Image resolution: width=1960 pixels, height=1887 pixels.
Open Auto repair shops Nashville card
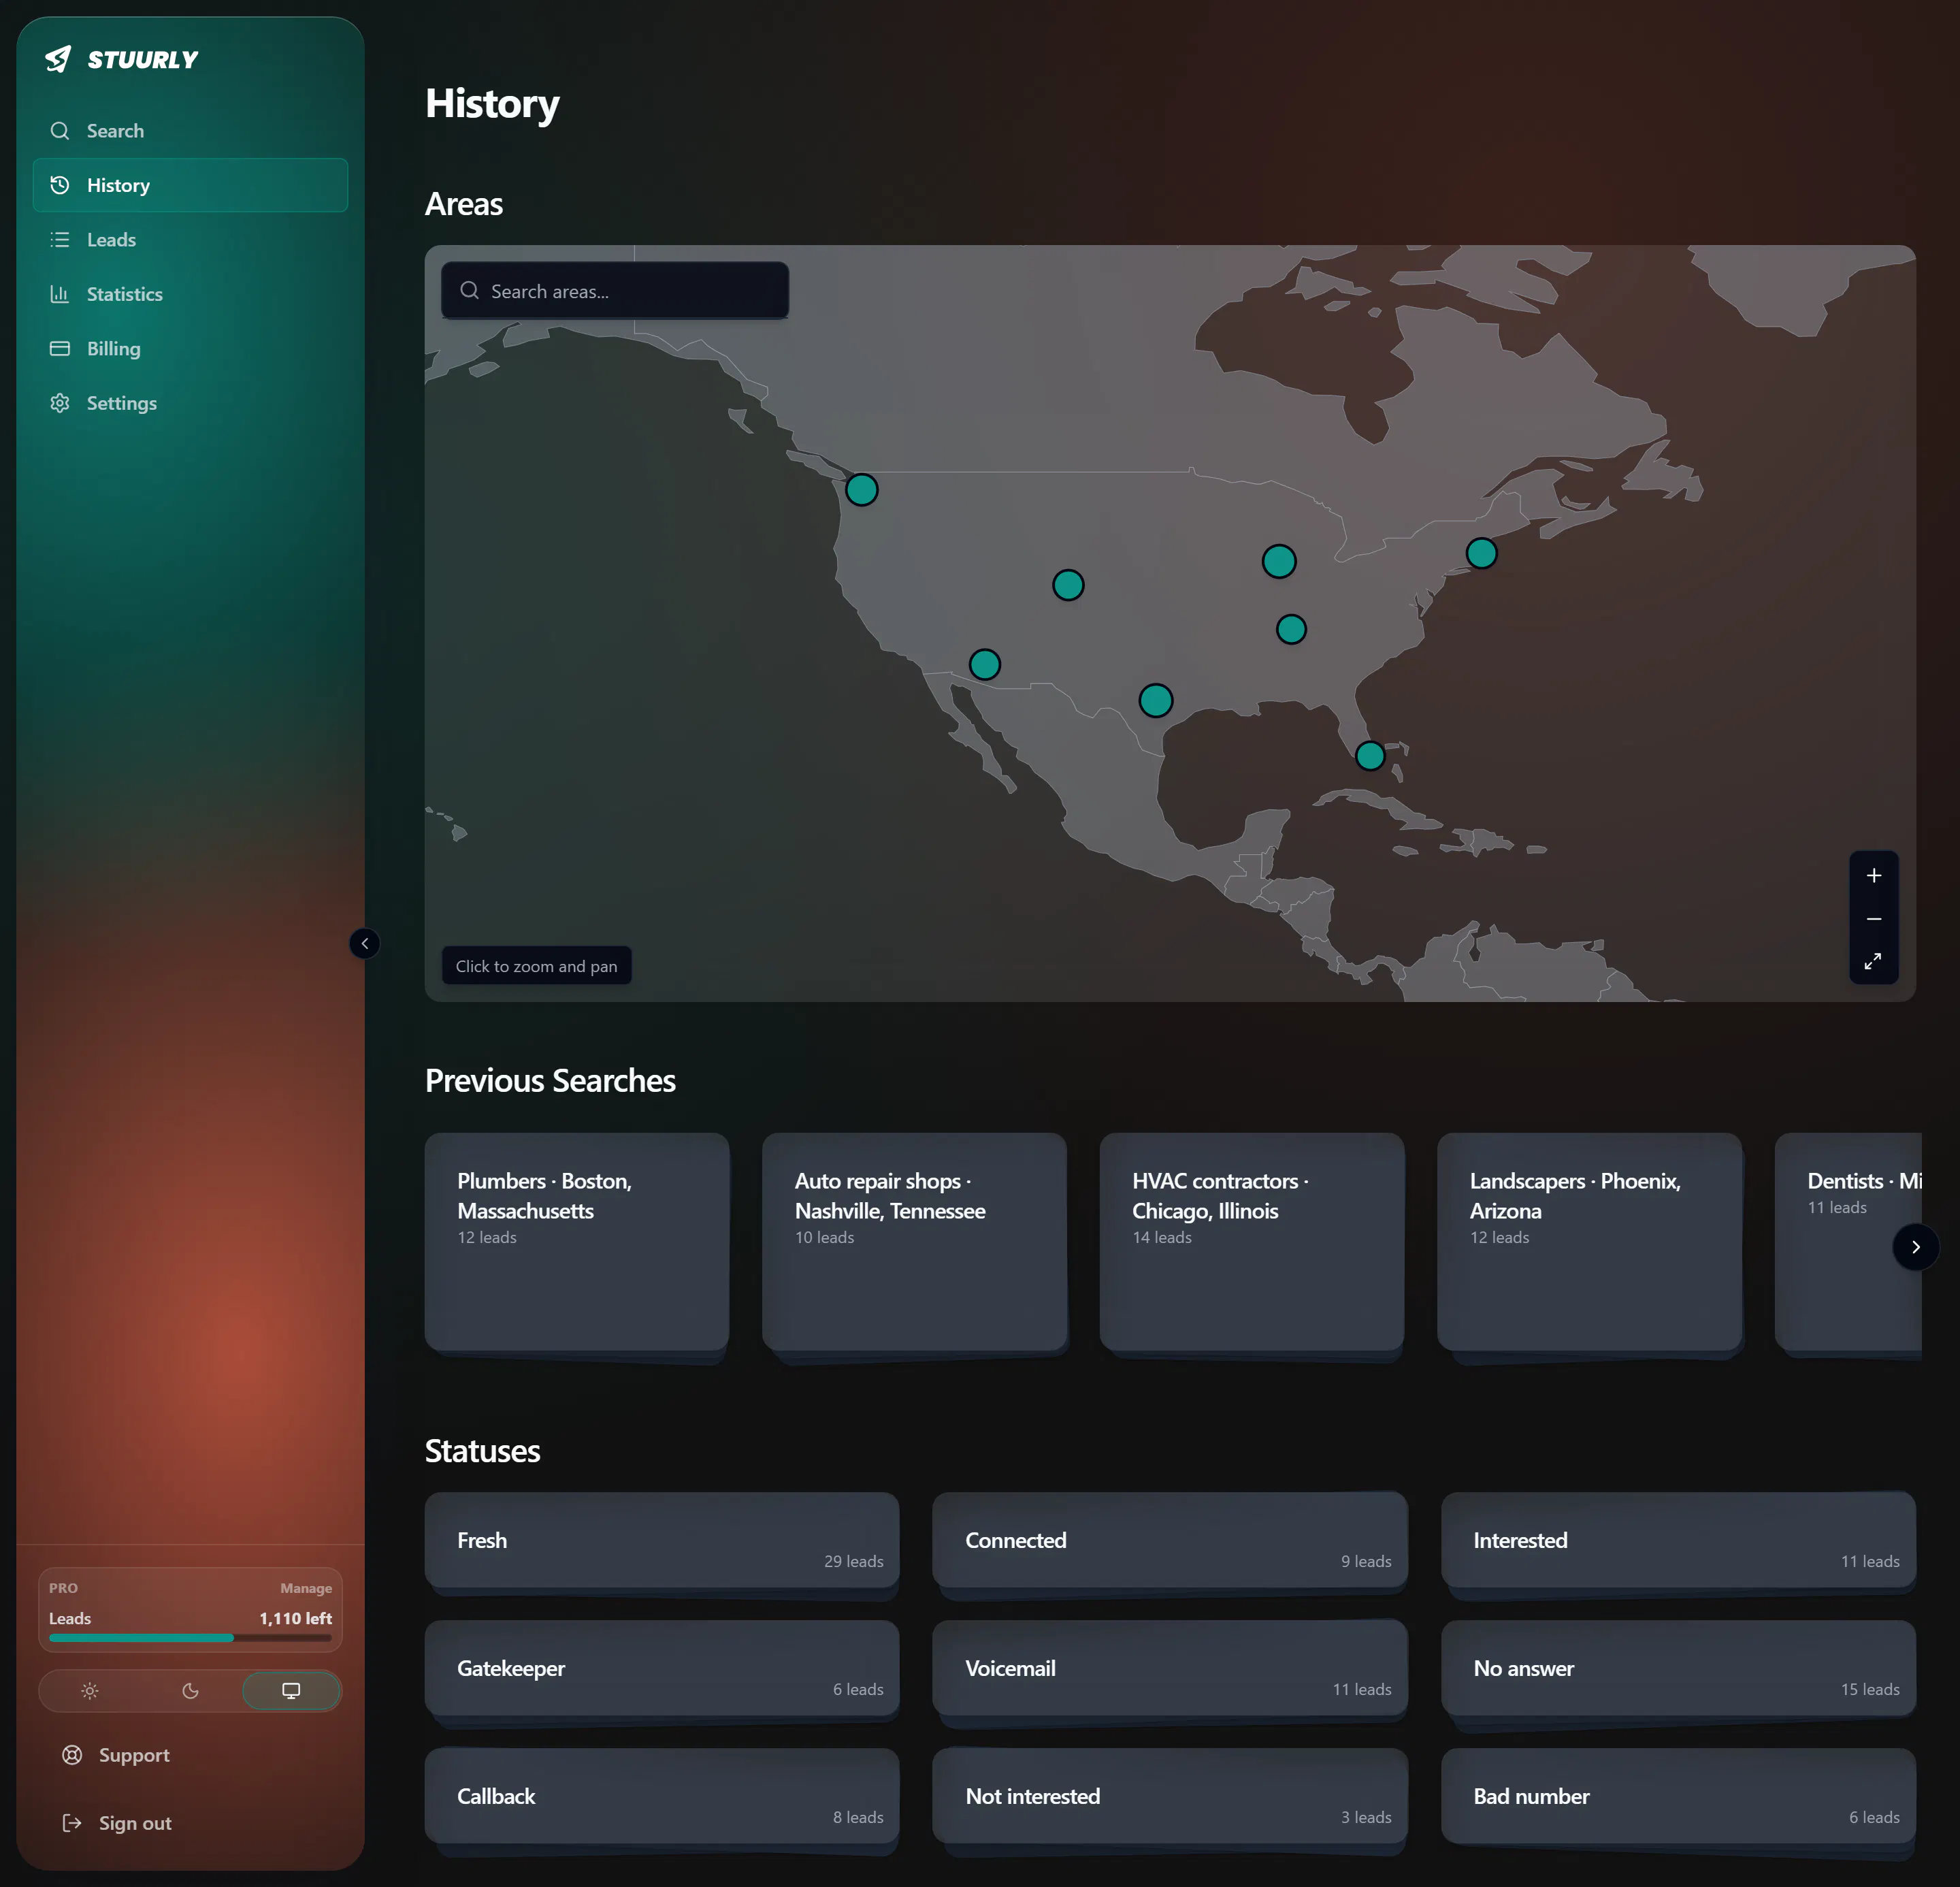(914, 1242)
